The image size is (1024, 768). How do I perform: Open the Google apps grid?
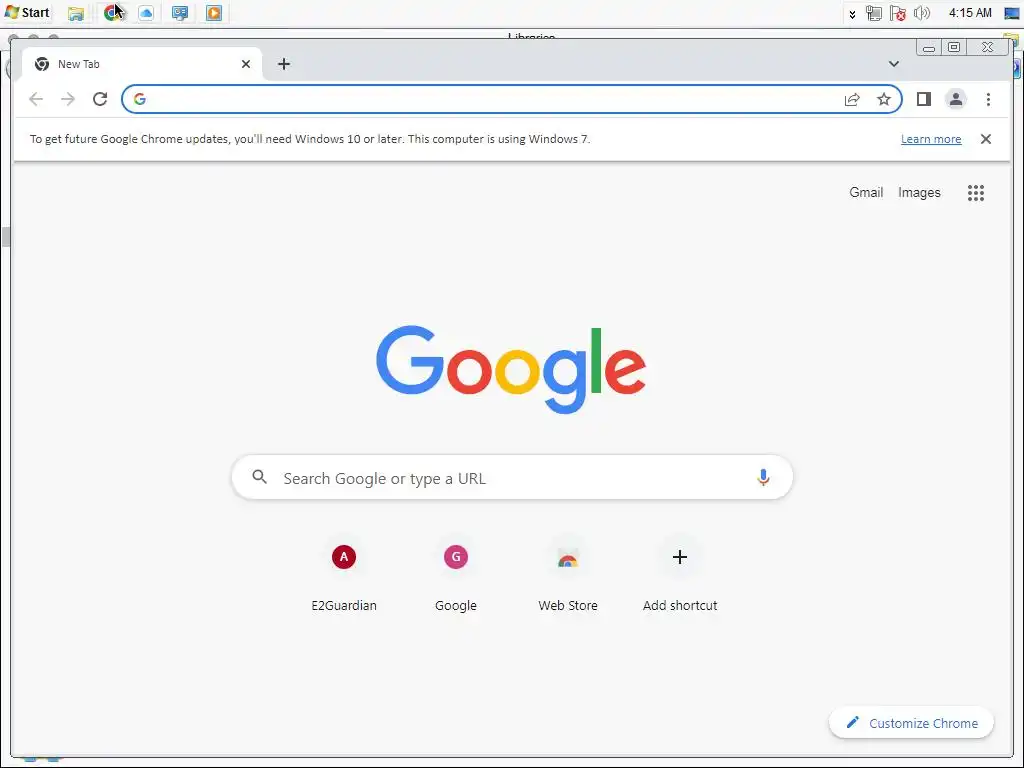pyautogui.click(x=976, y=193)
